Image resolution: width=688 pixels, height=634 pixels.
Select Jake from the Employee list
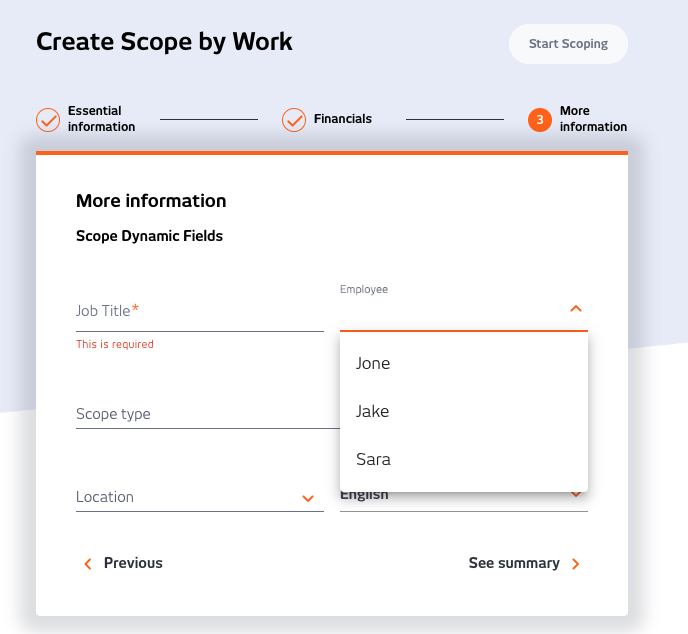pyautogui.click(x=464, y=411)
